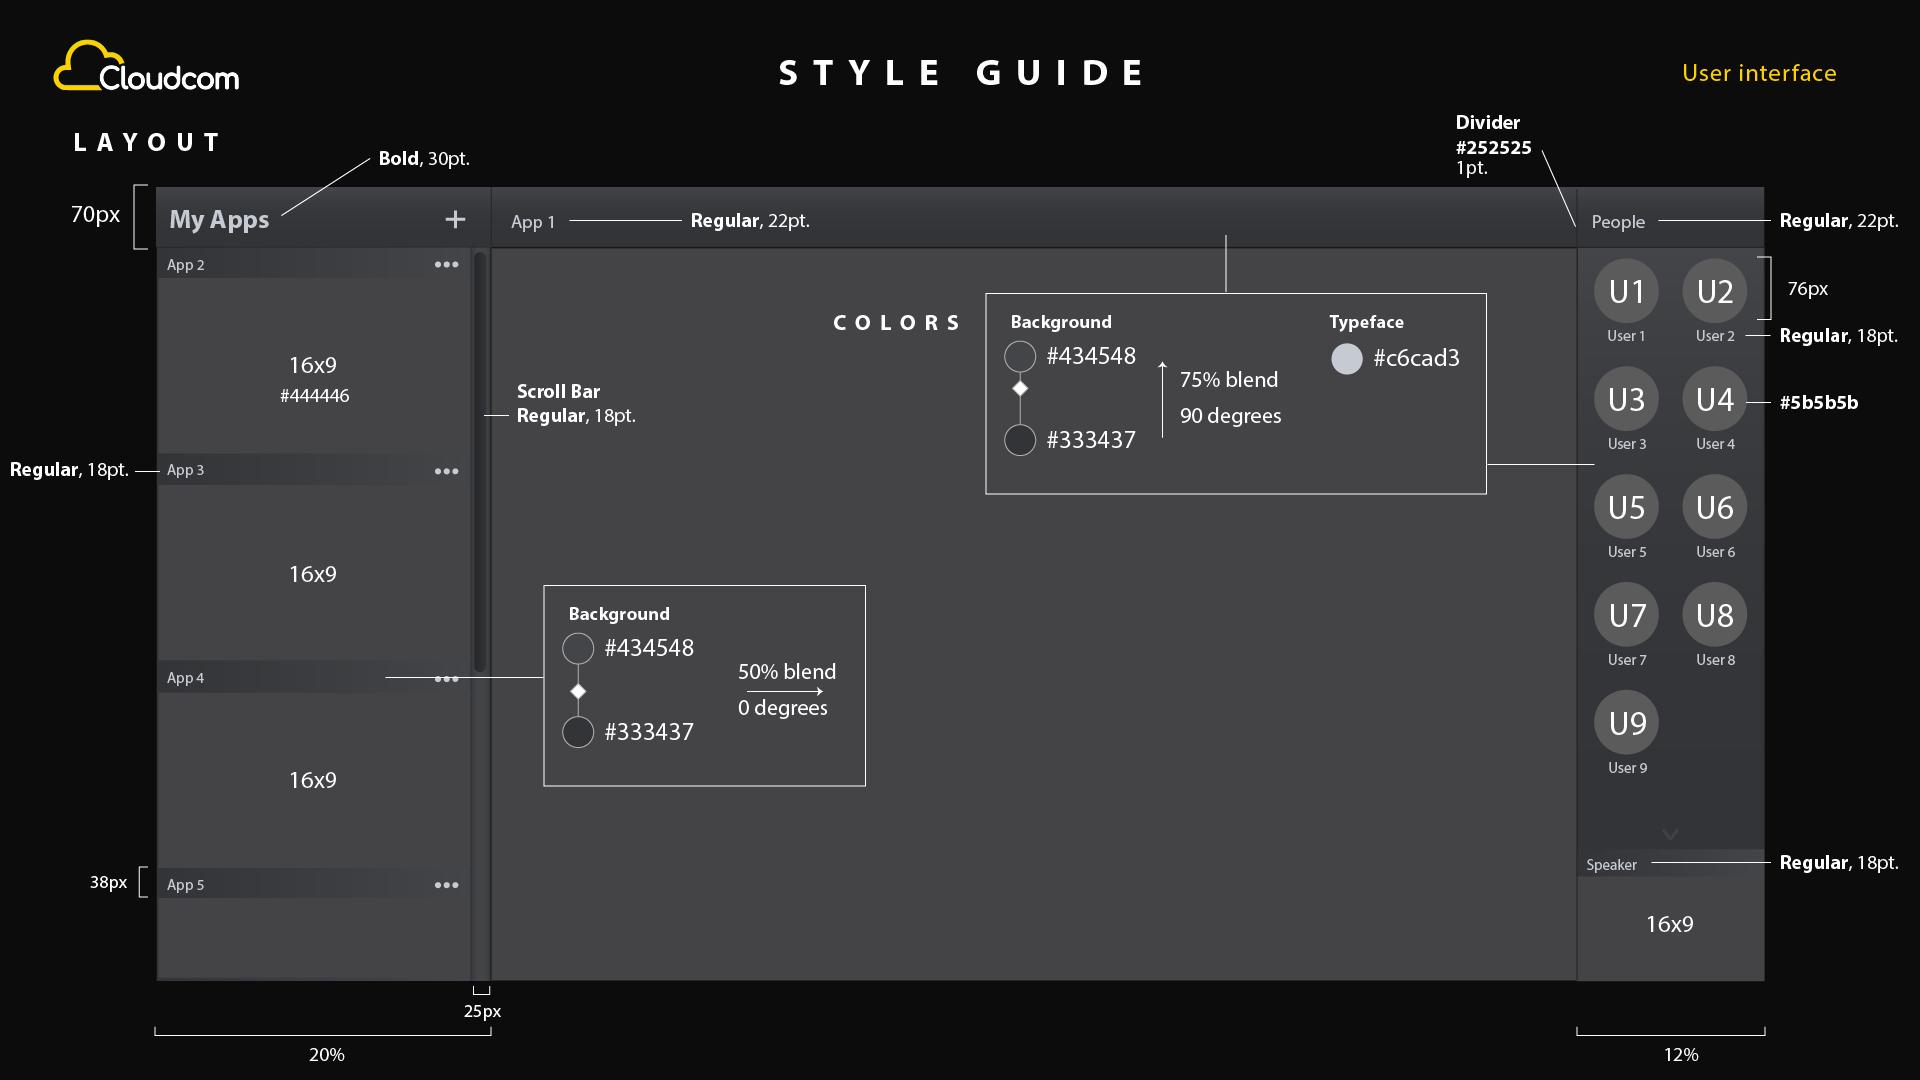Click the Speaker 16x9 video thumbnail
The height and width of the screenshot is (1080, 1920).
[x=1670, y=925]
